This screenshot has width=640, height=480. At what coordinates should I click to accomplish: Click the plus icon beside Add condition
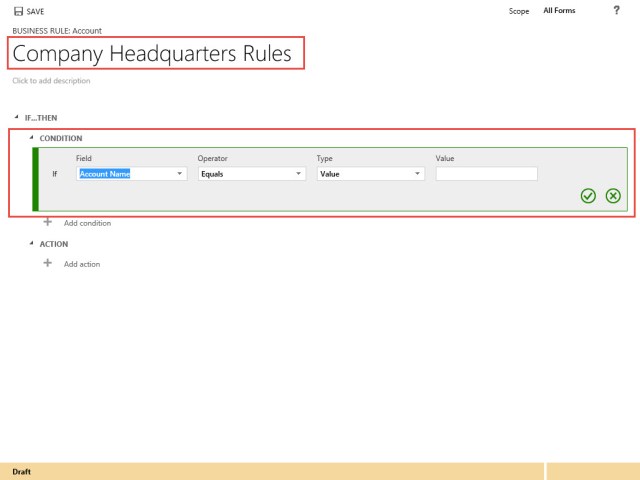tap(47, 222)
